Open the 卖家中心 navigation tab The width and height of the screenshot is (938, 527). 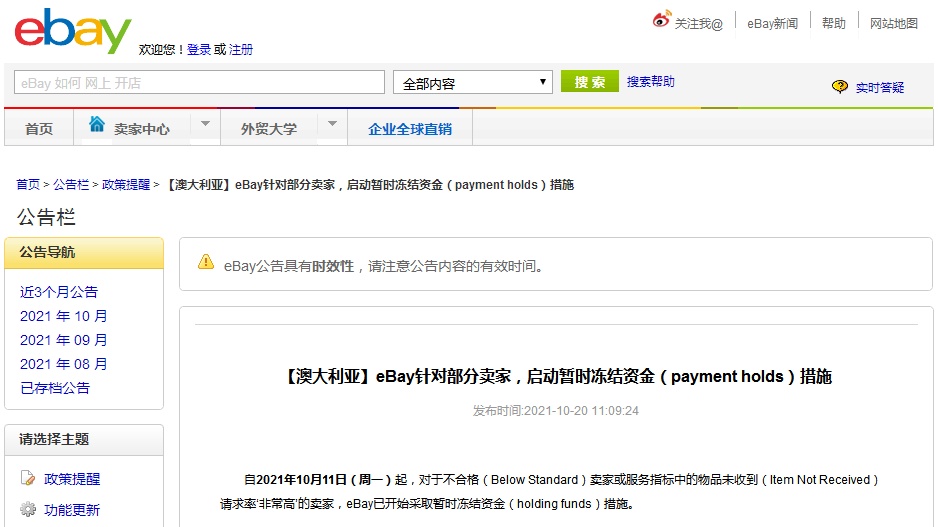[x=142, y=129]
